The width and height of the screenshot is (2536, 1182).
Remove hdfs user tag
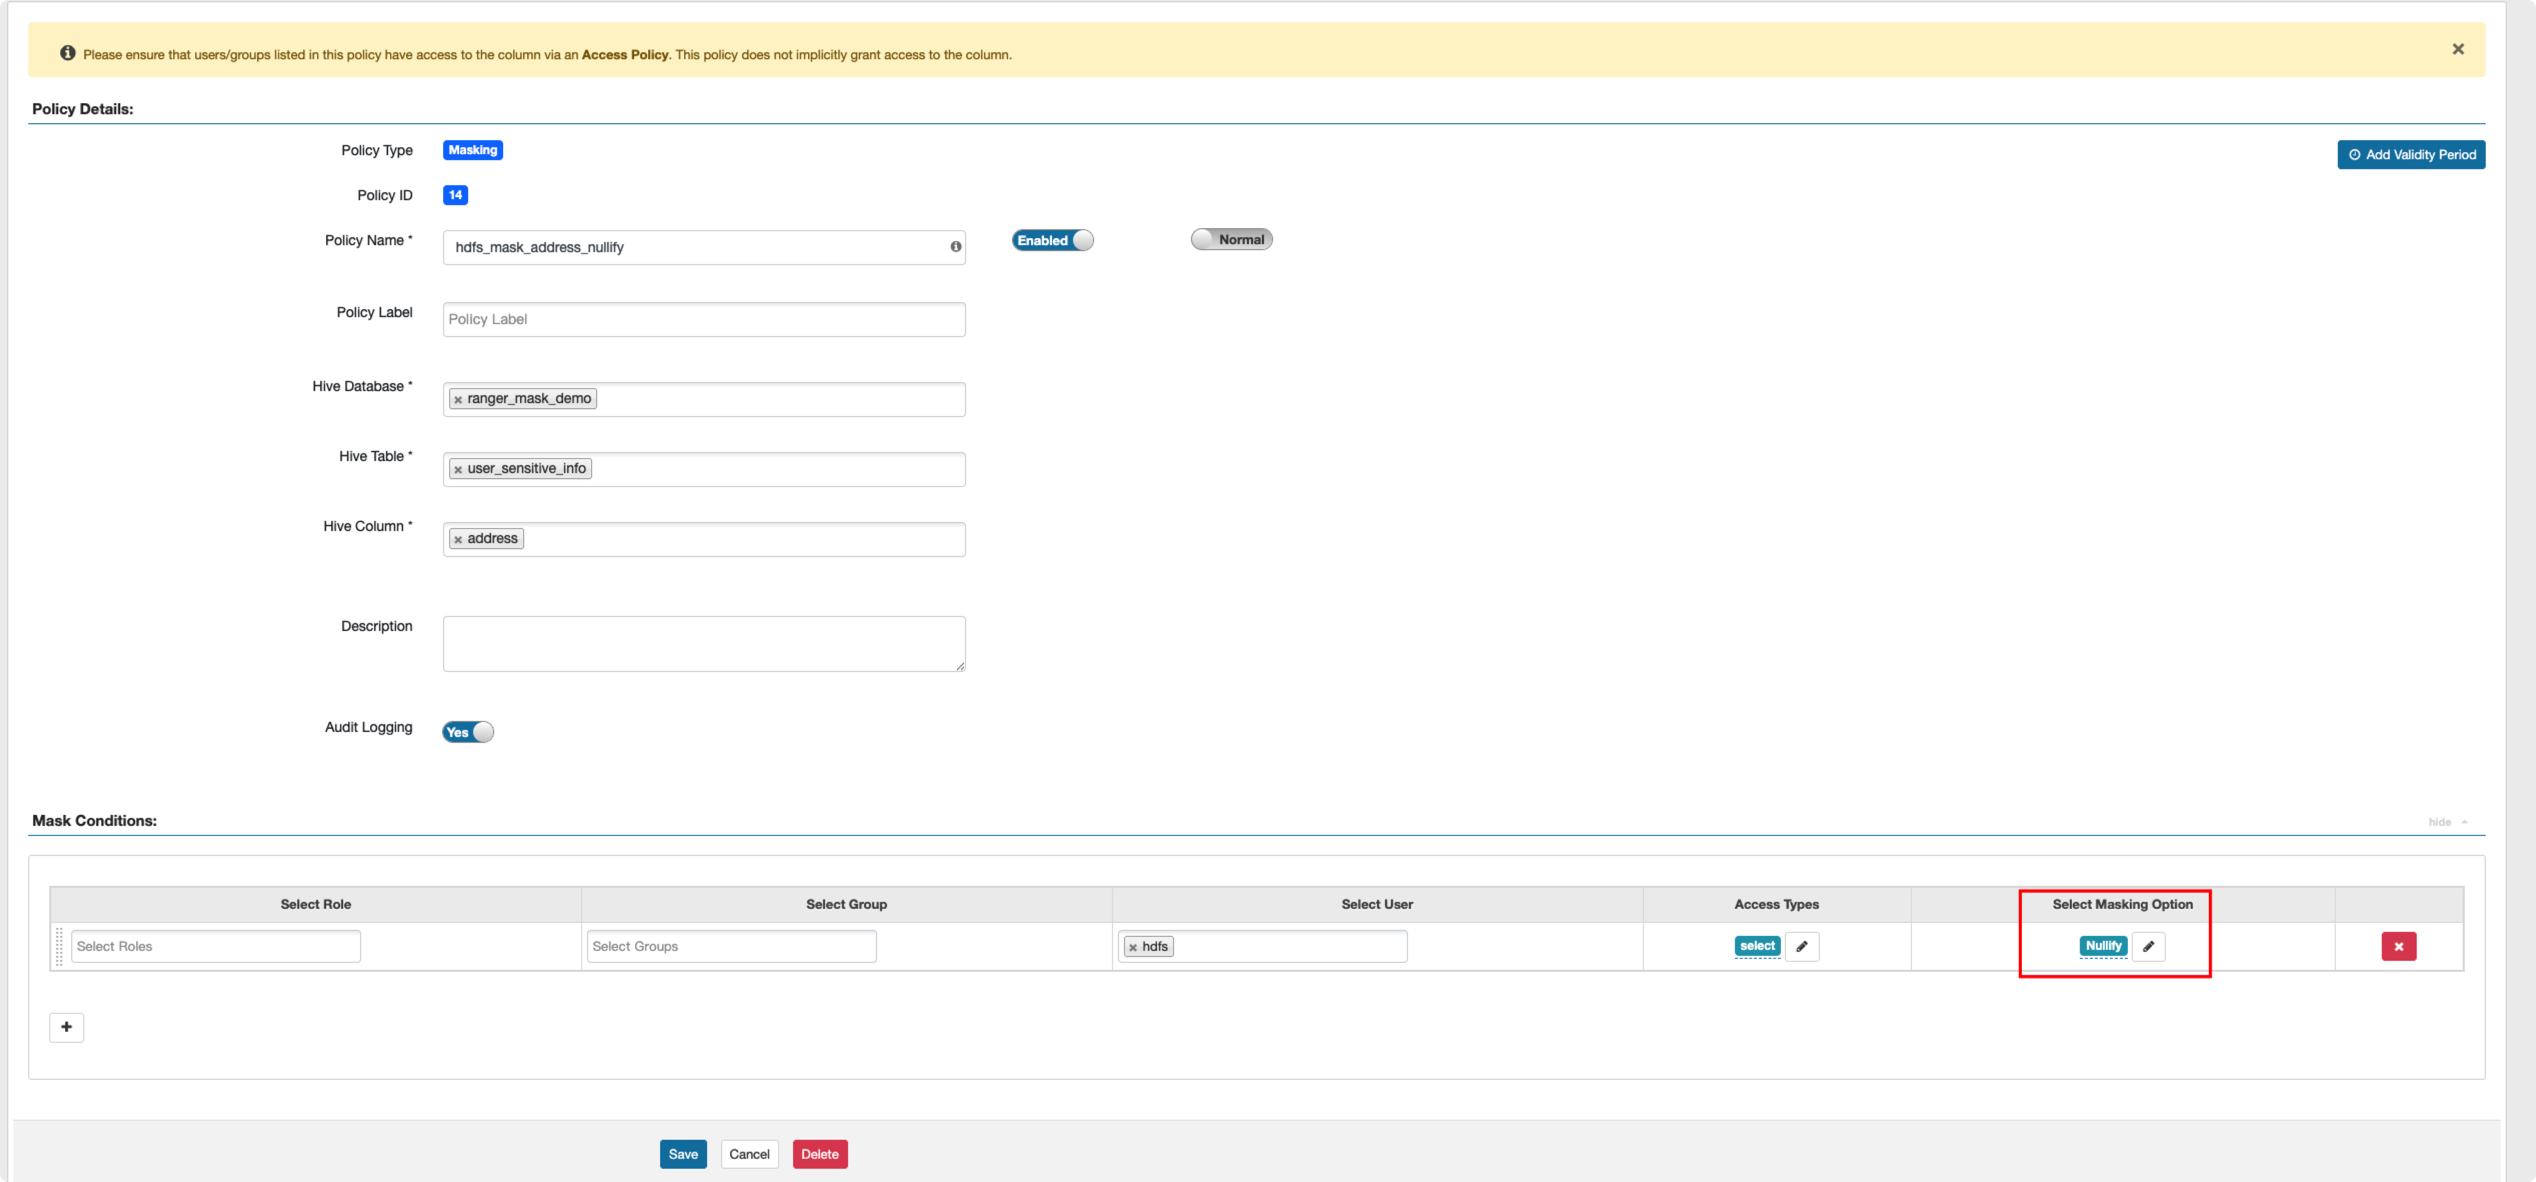point(1132,947)
